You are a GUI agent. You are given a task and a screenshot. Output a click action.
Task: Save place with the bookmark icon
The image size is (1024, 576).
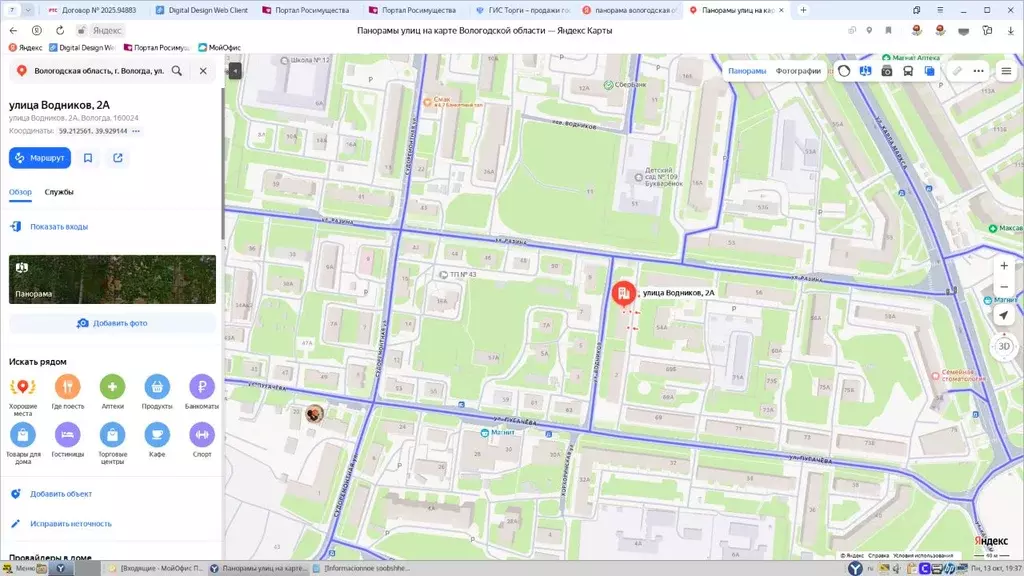click(88, 158)
